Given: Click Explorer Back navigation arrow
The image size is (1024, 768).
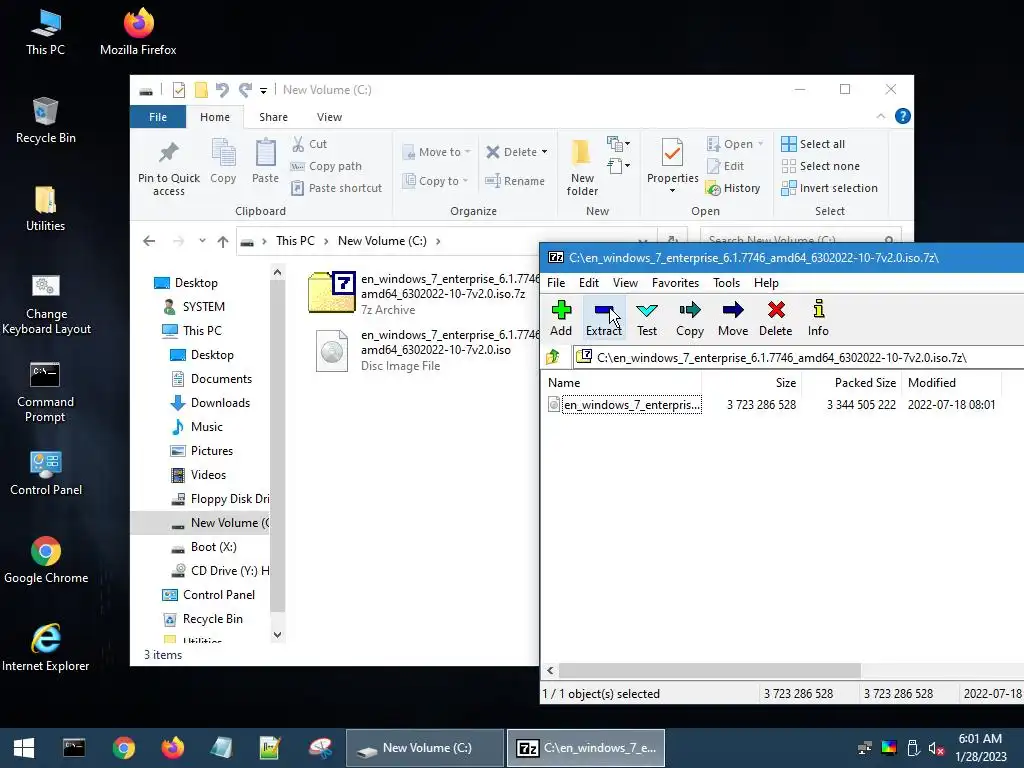Looking at the screenshot, I should coord(149,241).
